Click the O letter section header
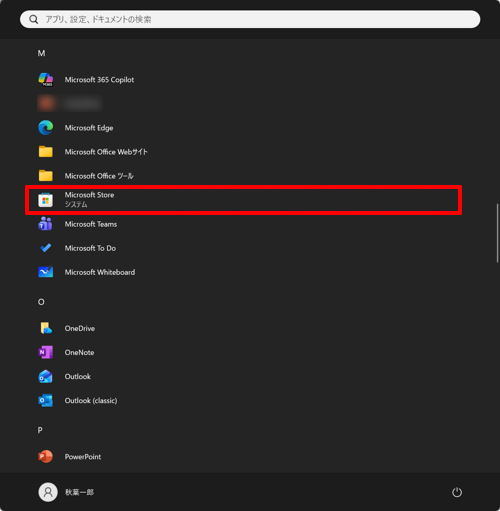Image resolution: width=500 pixels, height=511 pixels. coord(41,302)
